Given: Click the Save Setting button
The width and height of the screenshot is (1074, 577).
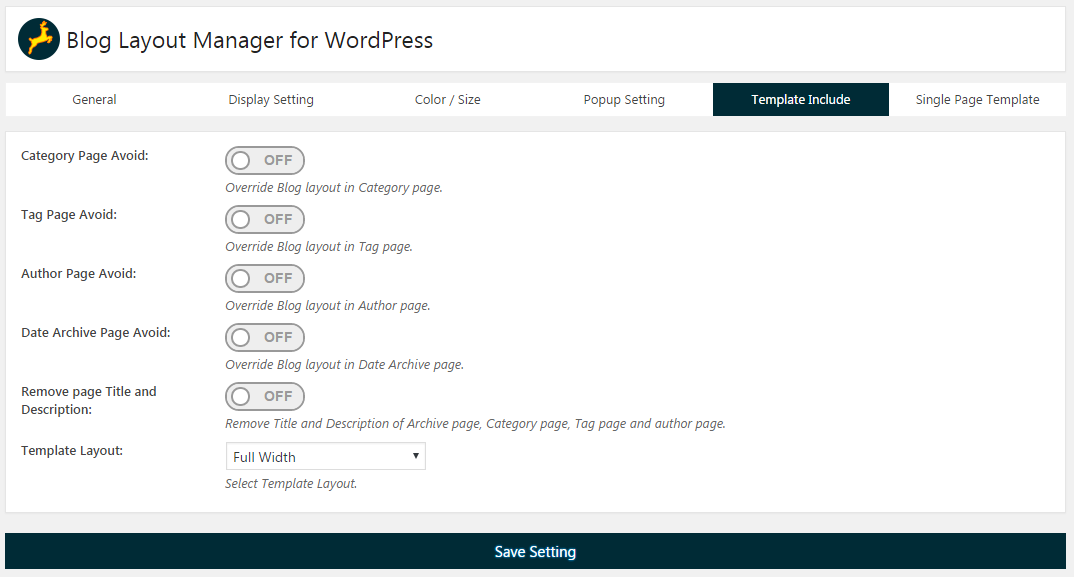Looking at the screenshot, I should (535, 552).
